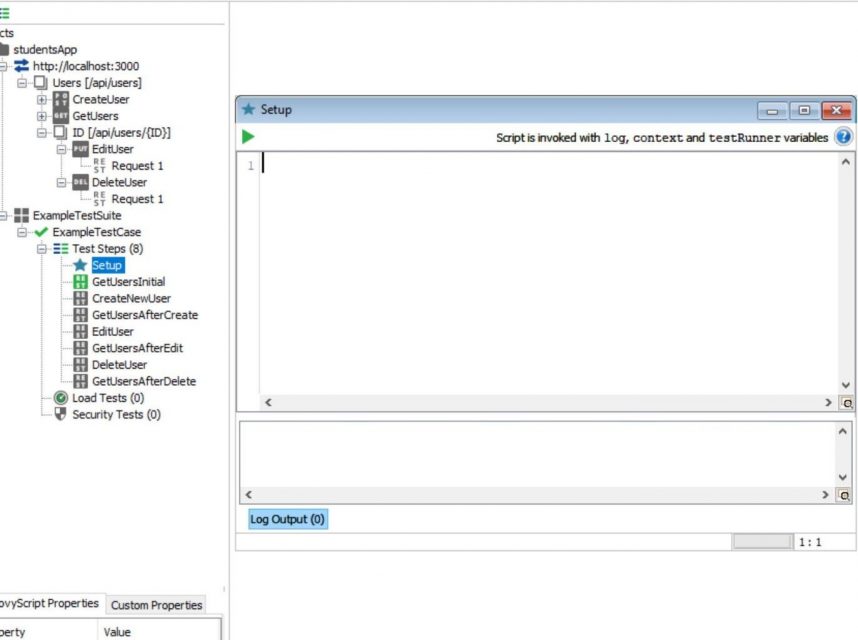Open the GroovyScript Properties tab

click(48, 604)
